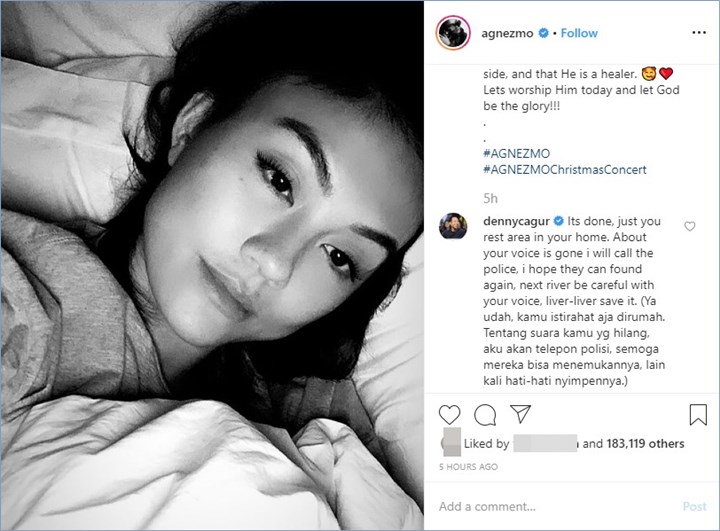Open the #AGNEZMO hashtag
Image resolution: width=720 pixels, height=531 pixels.
[516, 153]
